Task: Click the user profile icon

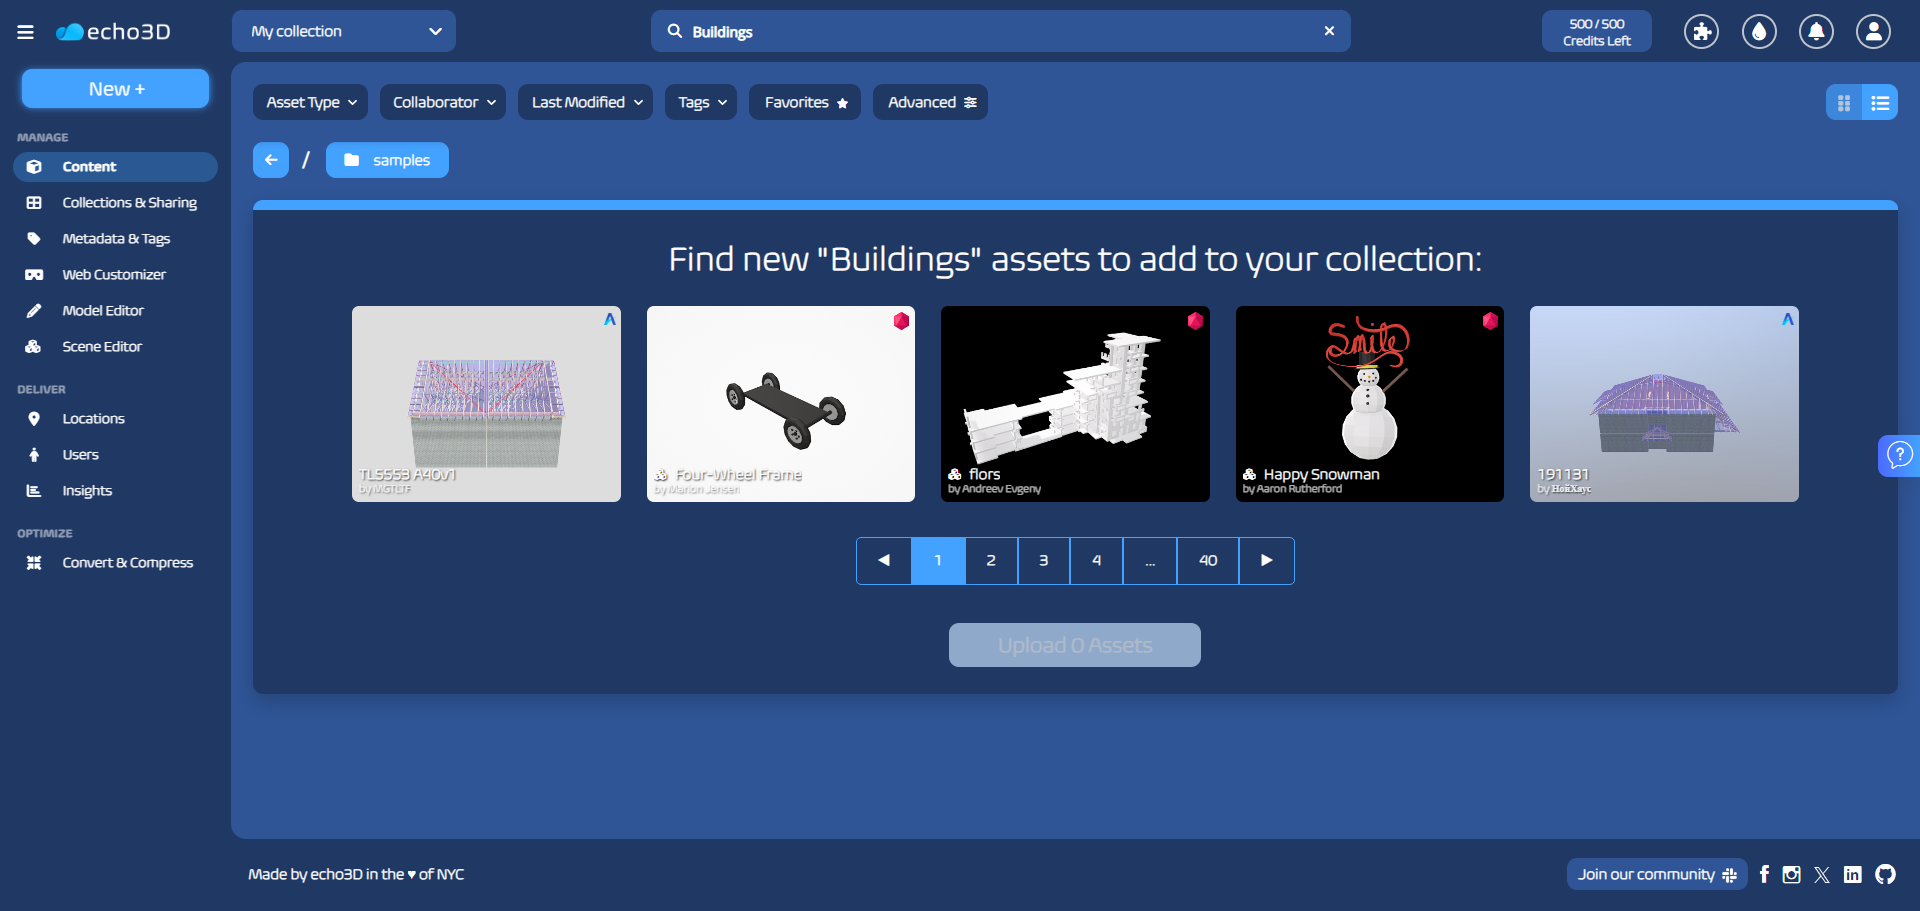Action: [x=1873, y=32]
